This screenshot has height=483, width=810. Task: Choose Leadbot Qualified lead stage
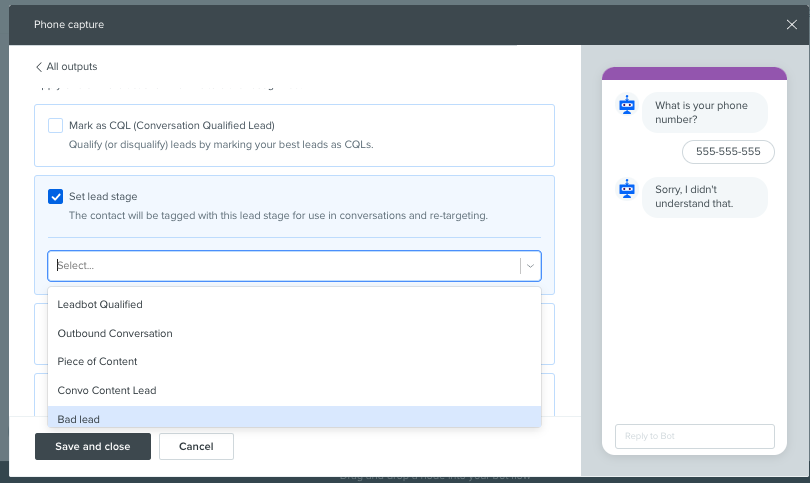294,304
